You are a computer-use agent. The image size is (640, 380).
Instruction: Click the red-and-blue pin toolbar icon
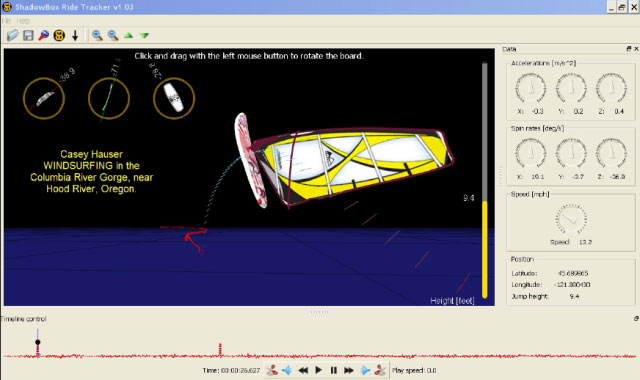(43, 36)
